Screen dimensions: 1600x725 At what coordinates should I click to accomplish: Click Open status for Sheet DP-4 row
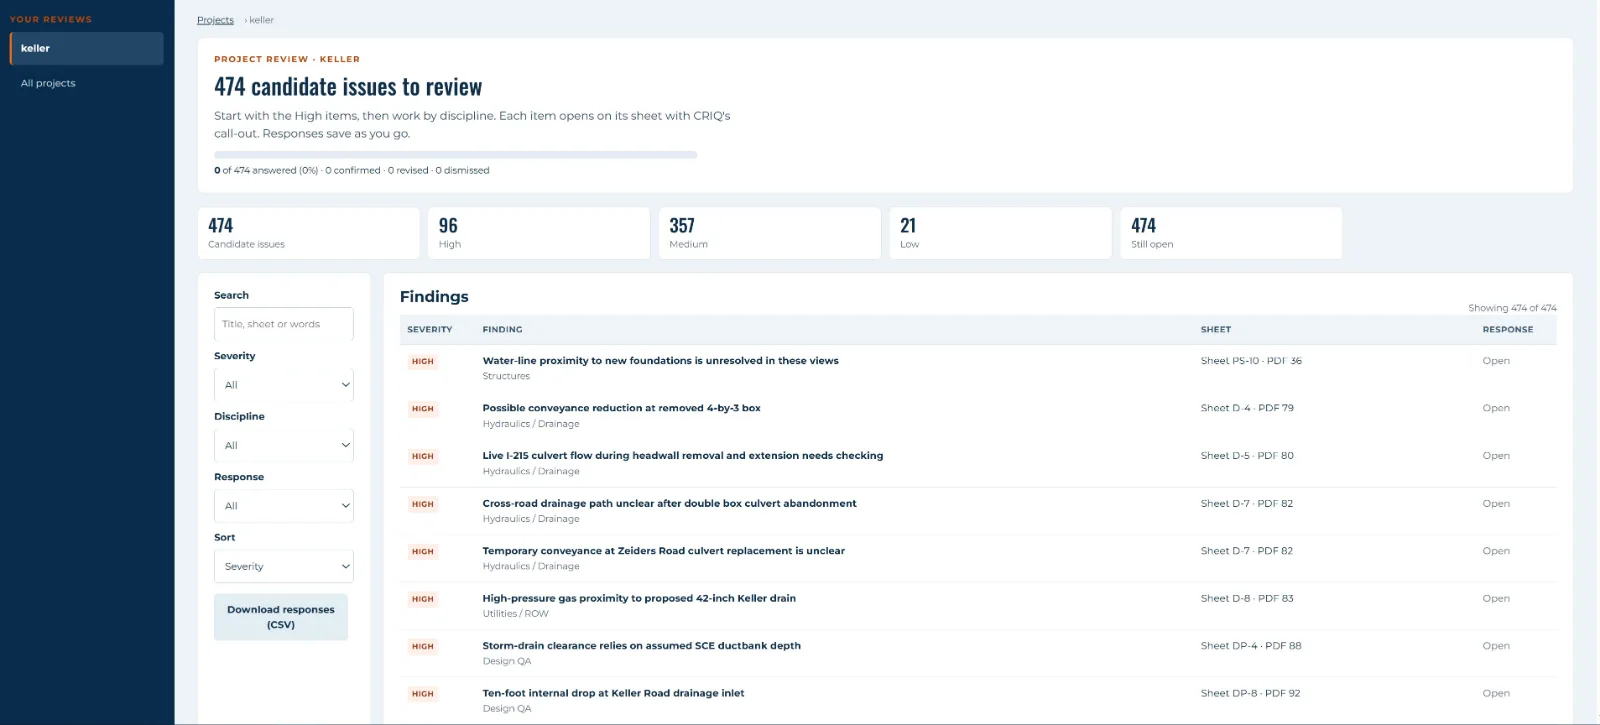click(x=1496, y=646)
